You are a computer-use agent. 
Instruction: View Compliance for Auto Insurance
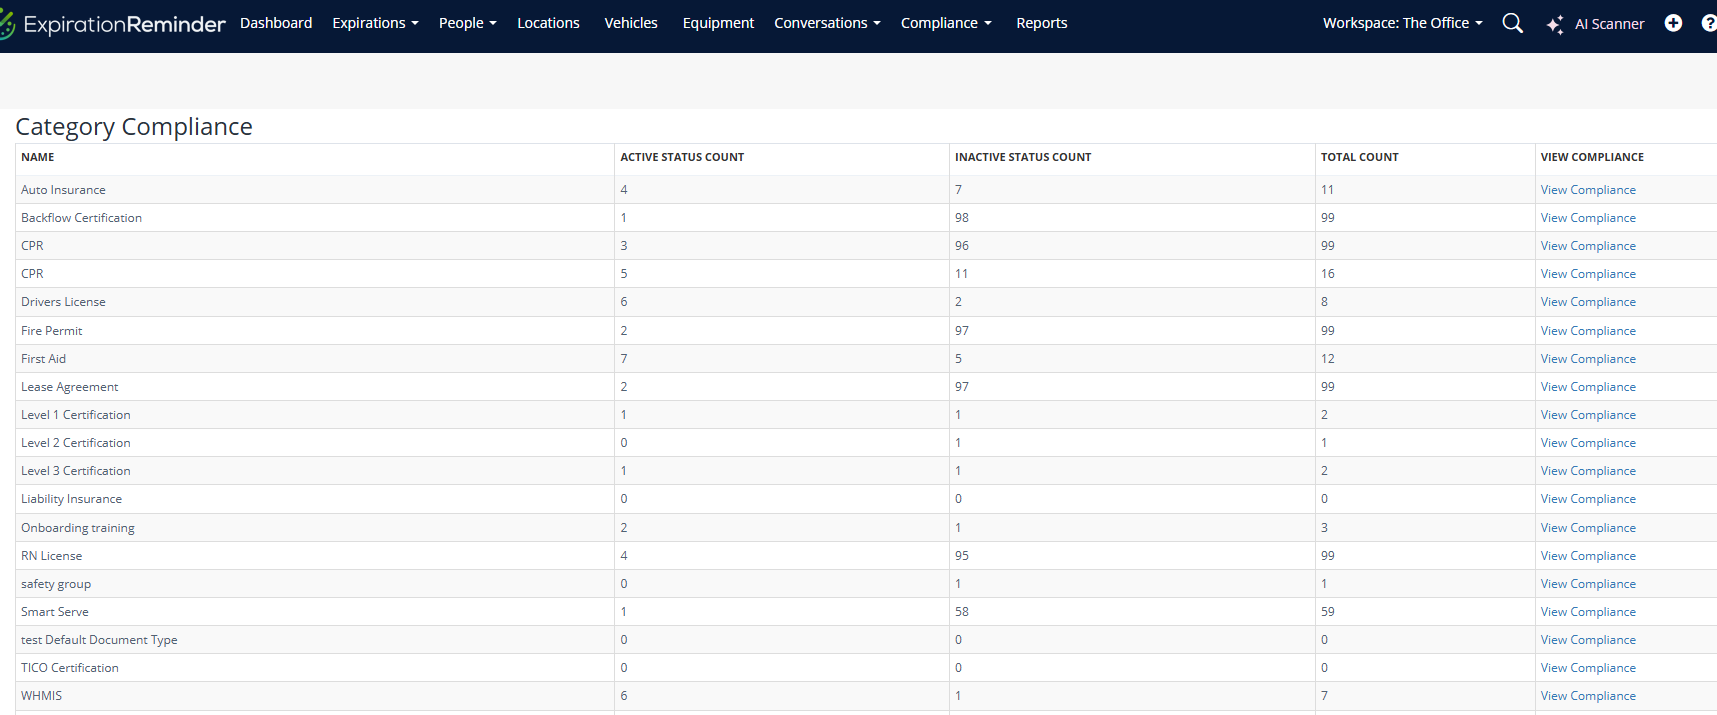(1587, 190)
